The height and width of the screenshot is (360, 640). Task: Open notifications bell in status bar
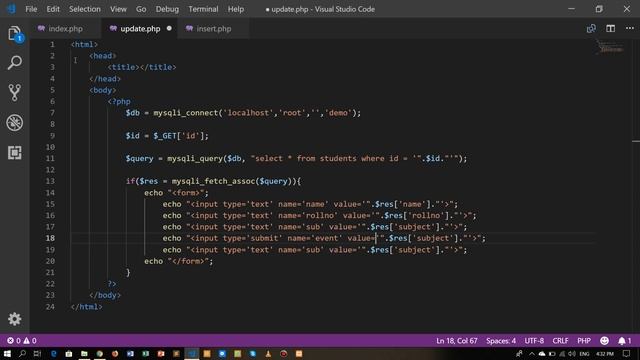coord(624,340)
